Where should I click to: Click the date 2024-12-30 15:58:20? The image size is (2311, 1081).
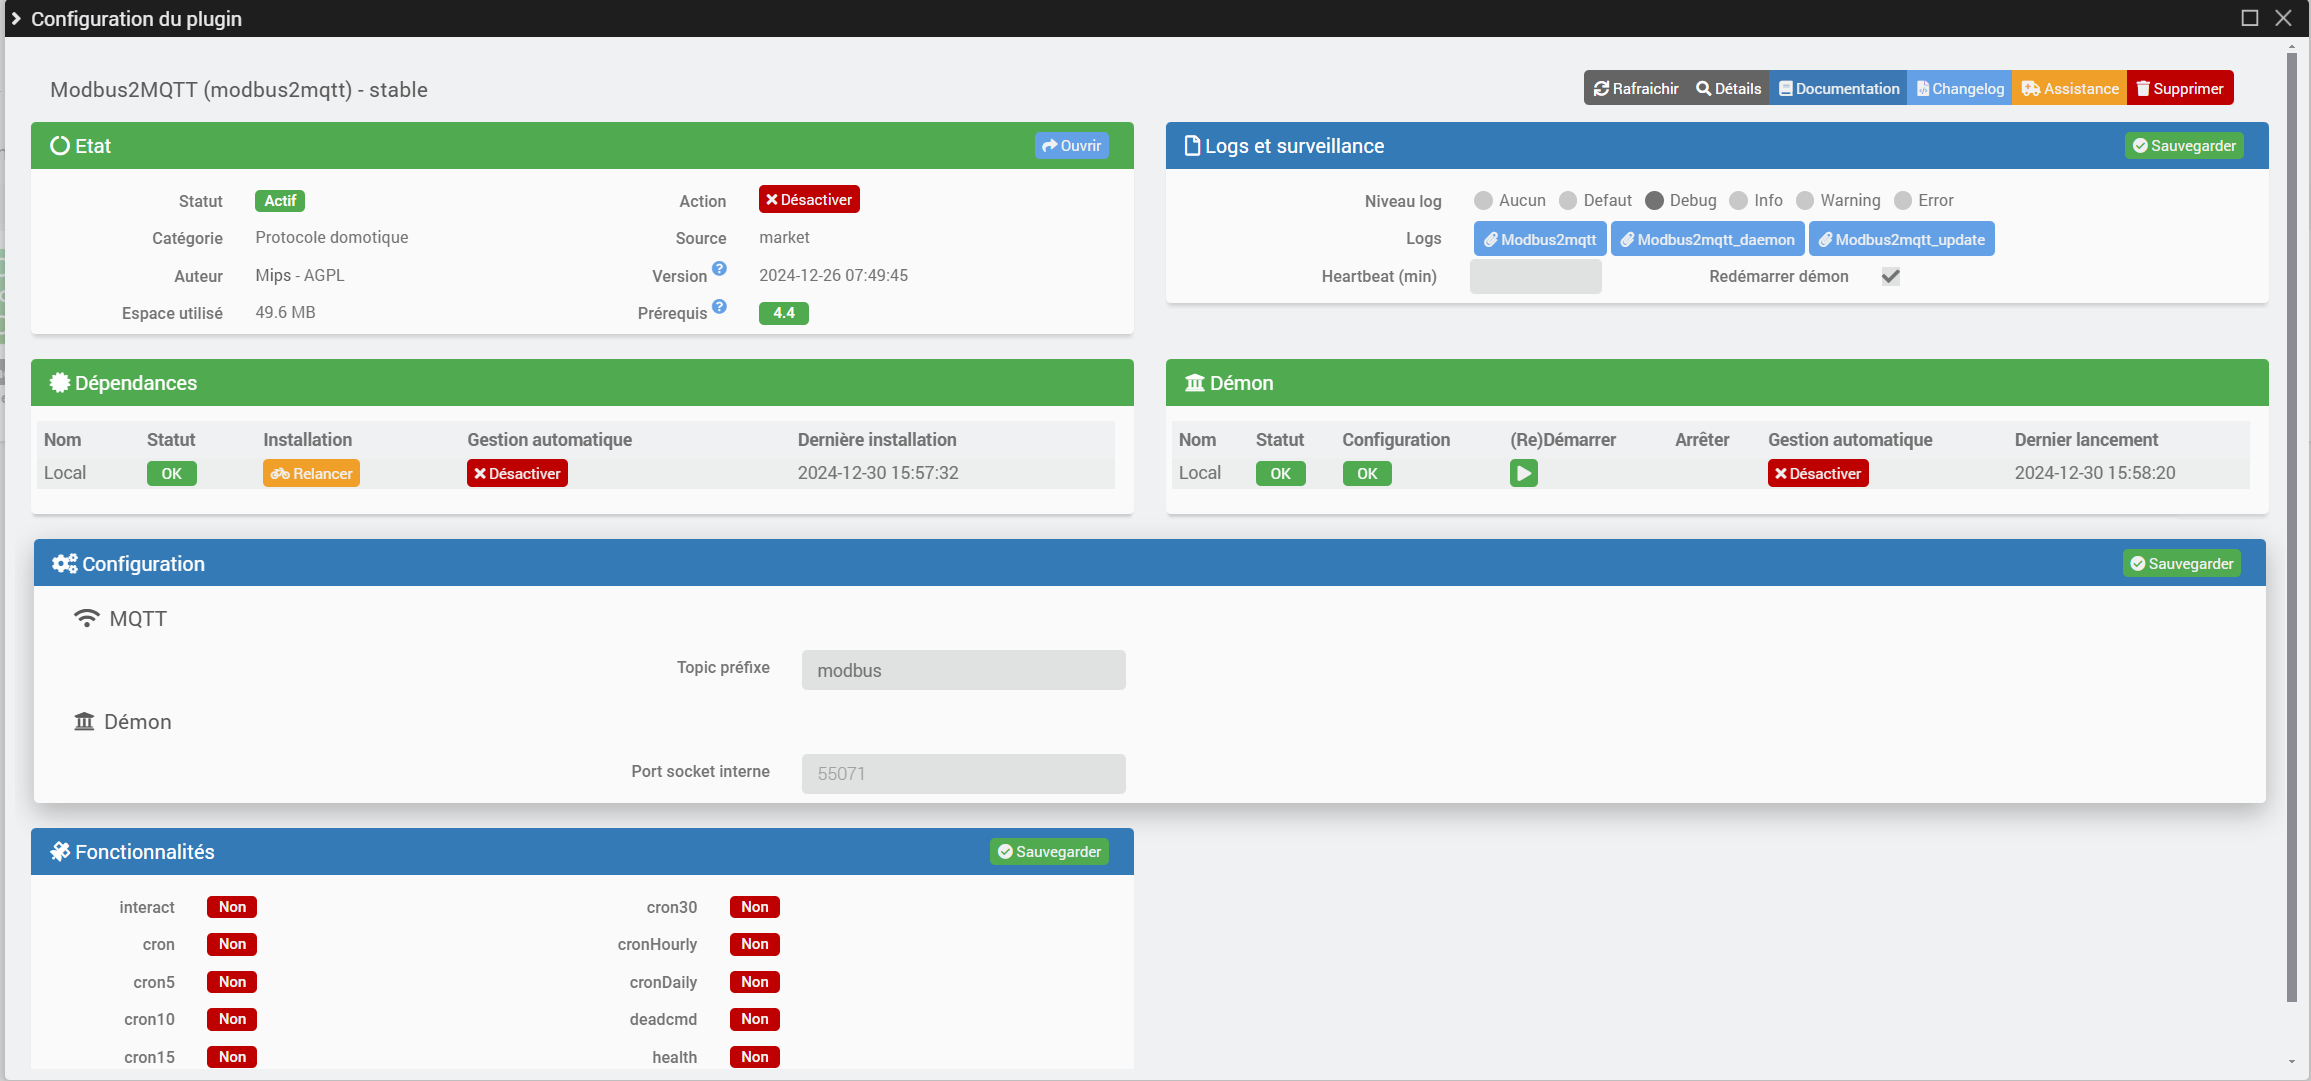pyautogui.click(x=2095, y=473)
